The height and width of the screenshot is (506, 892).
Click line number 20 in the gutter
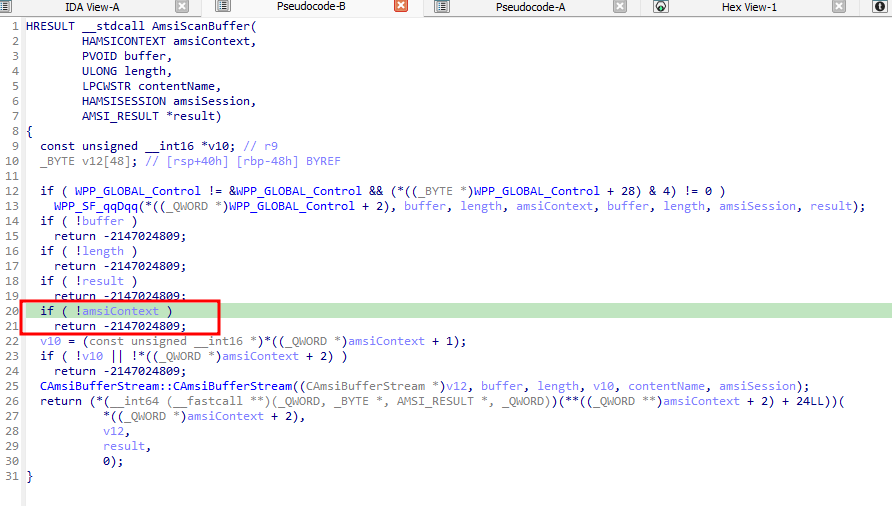click(12, 311)
